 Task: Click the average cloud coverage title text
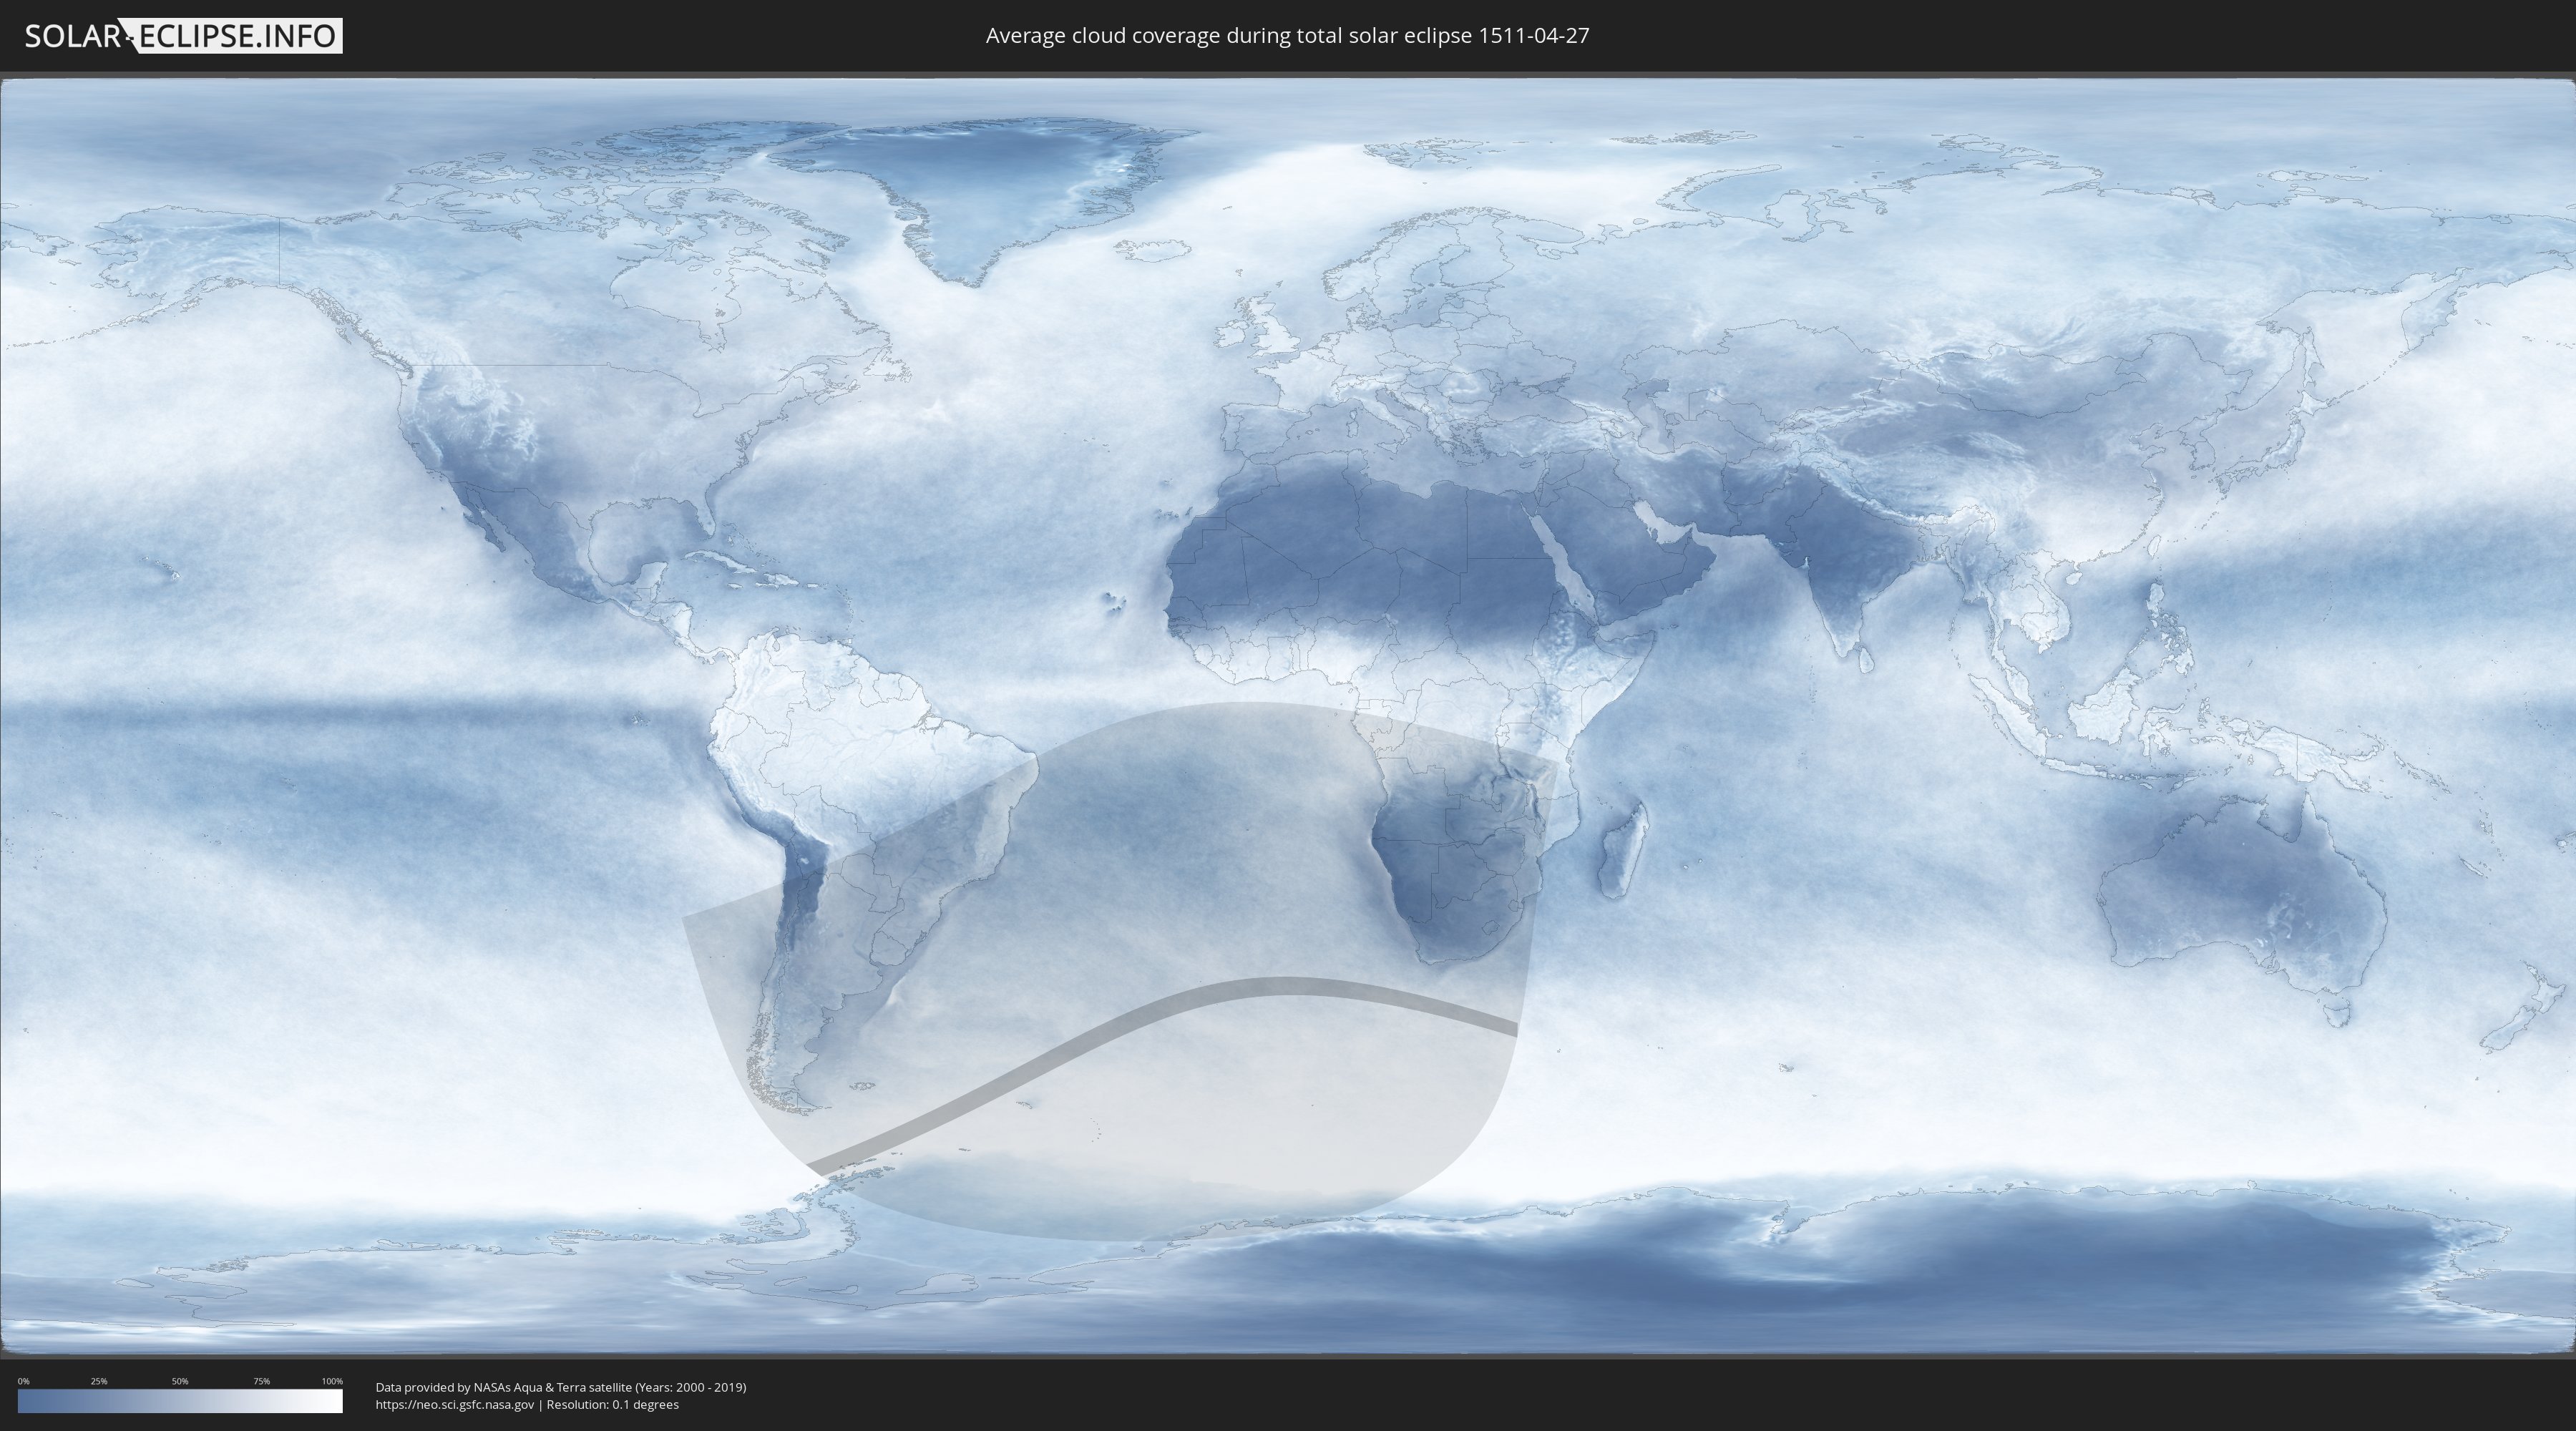(1287, 36)
